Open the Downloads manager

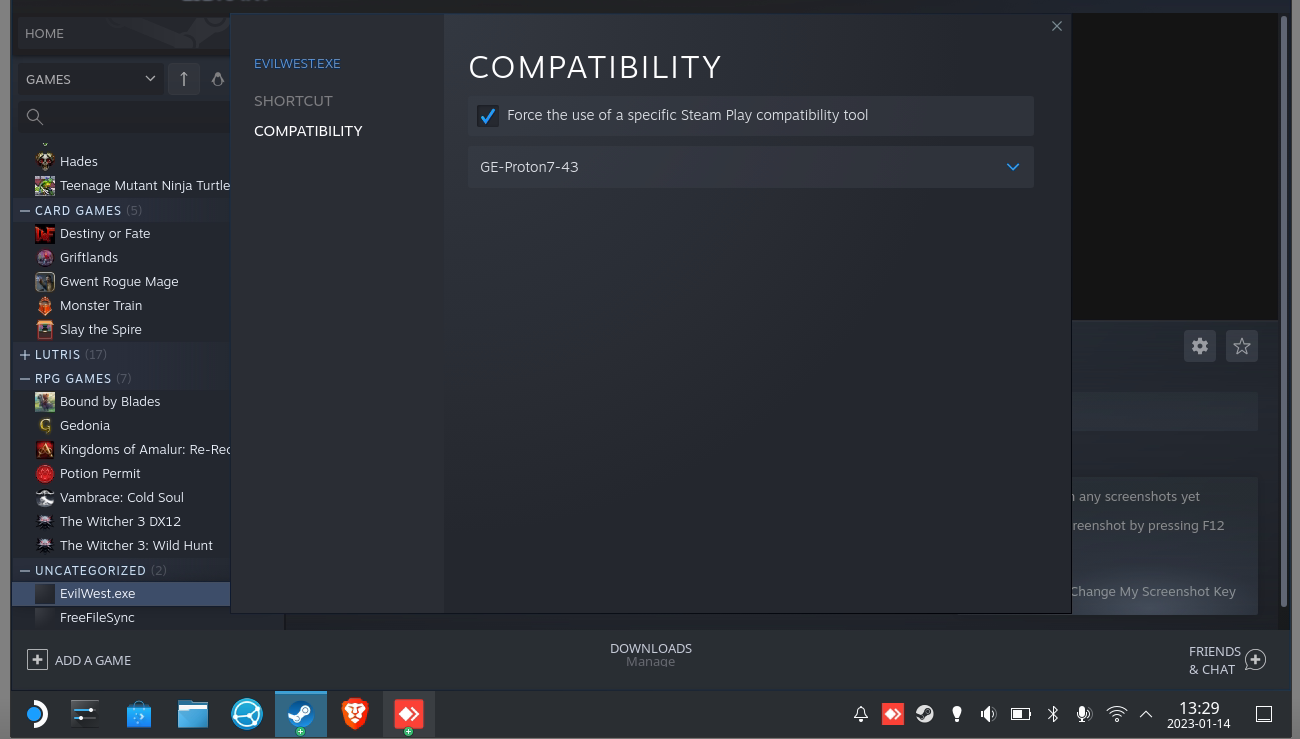(651, 655)
